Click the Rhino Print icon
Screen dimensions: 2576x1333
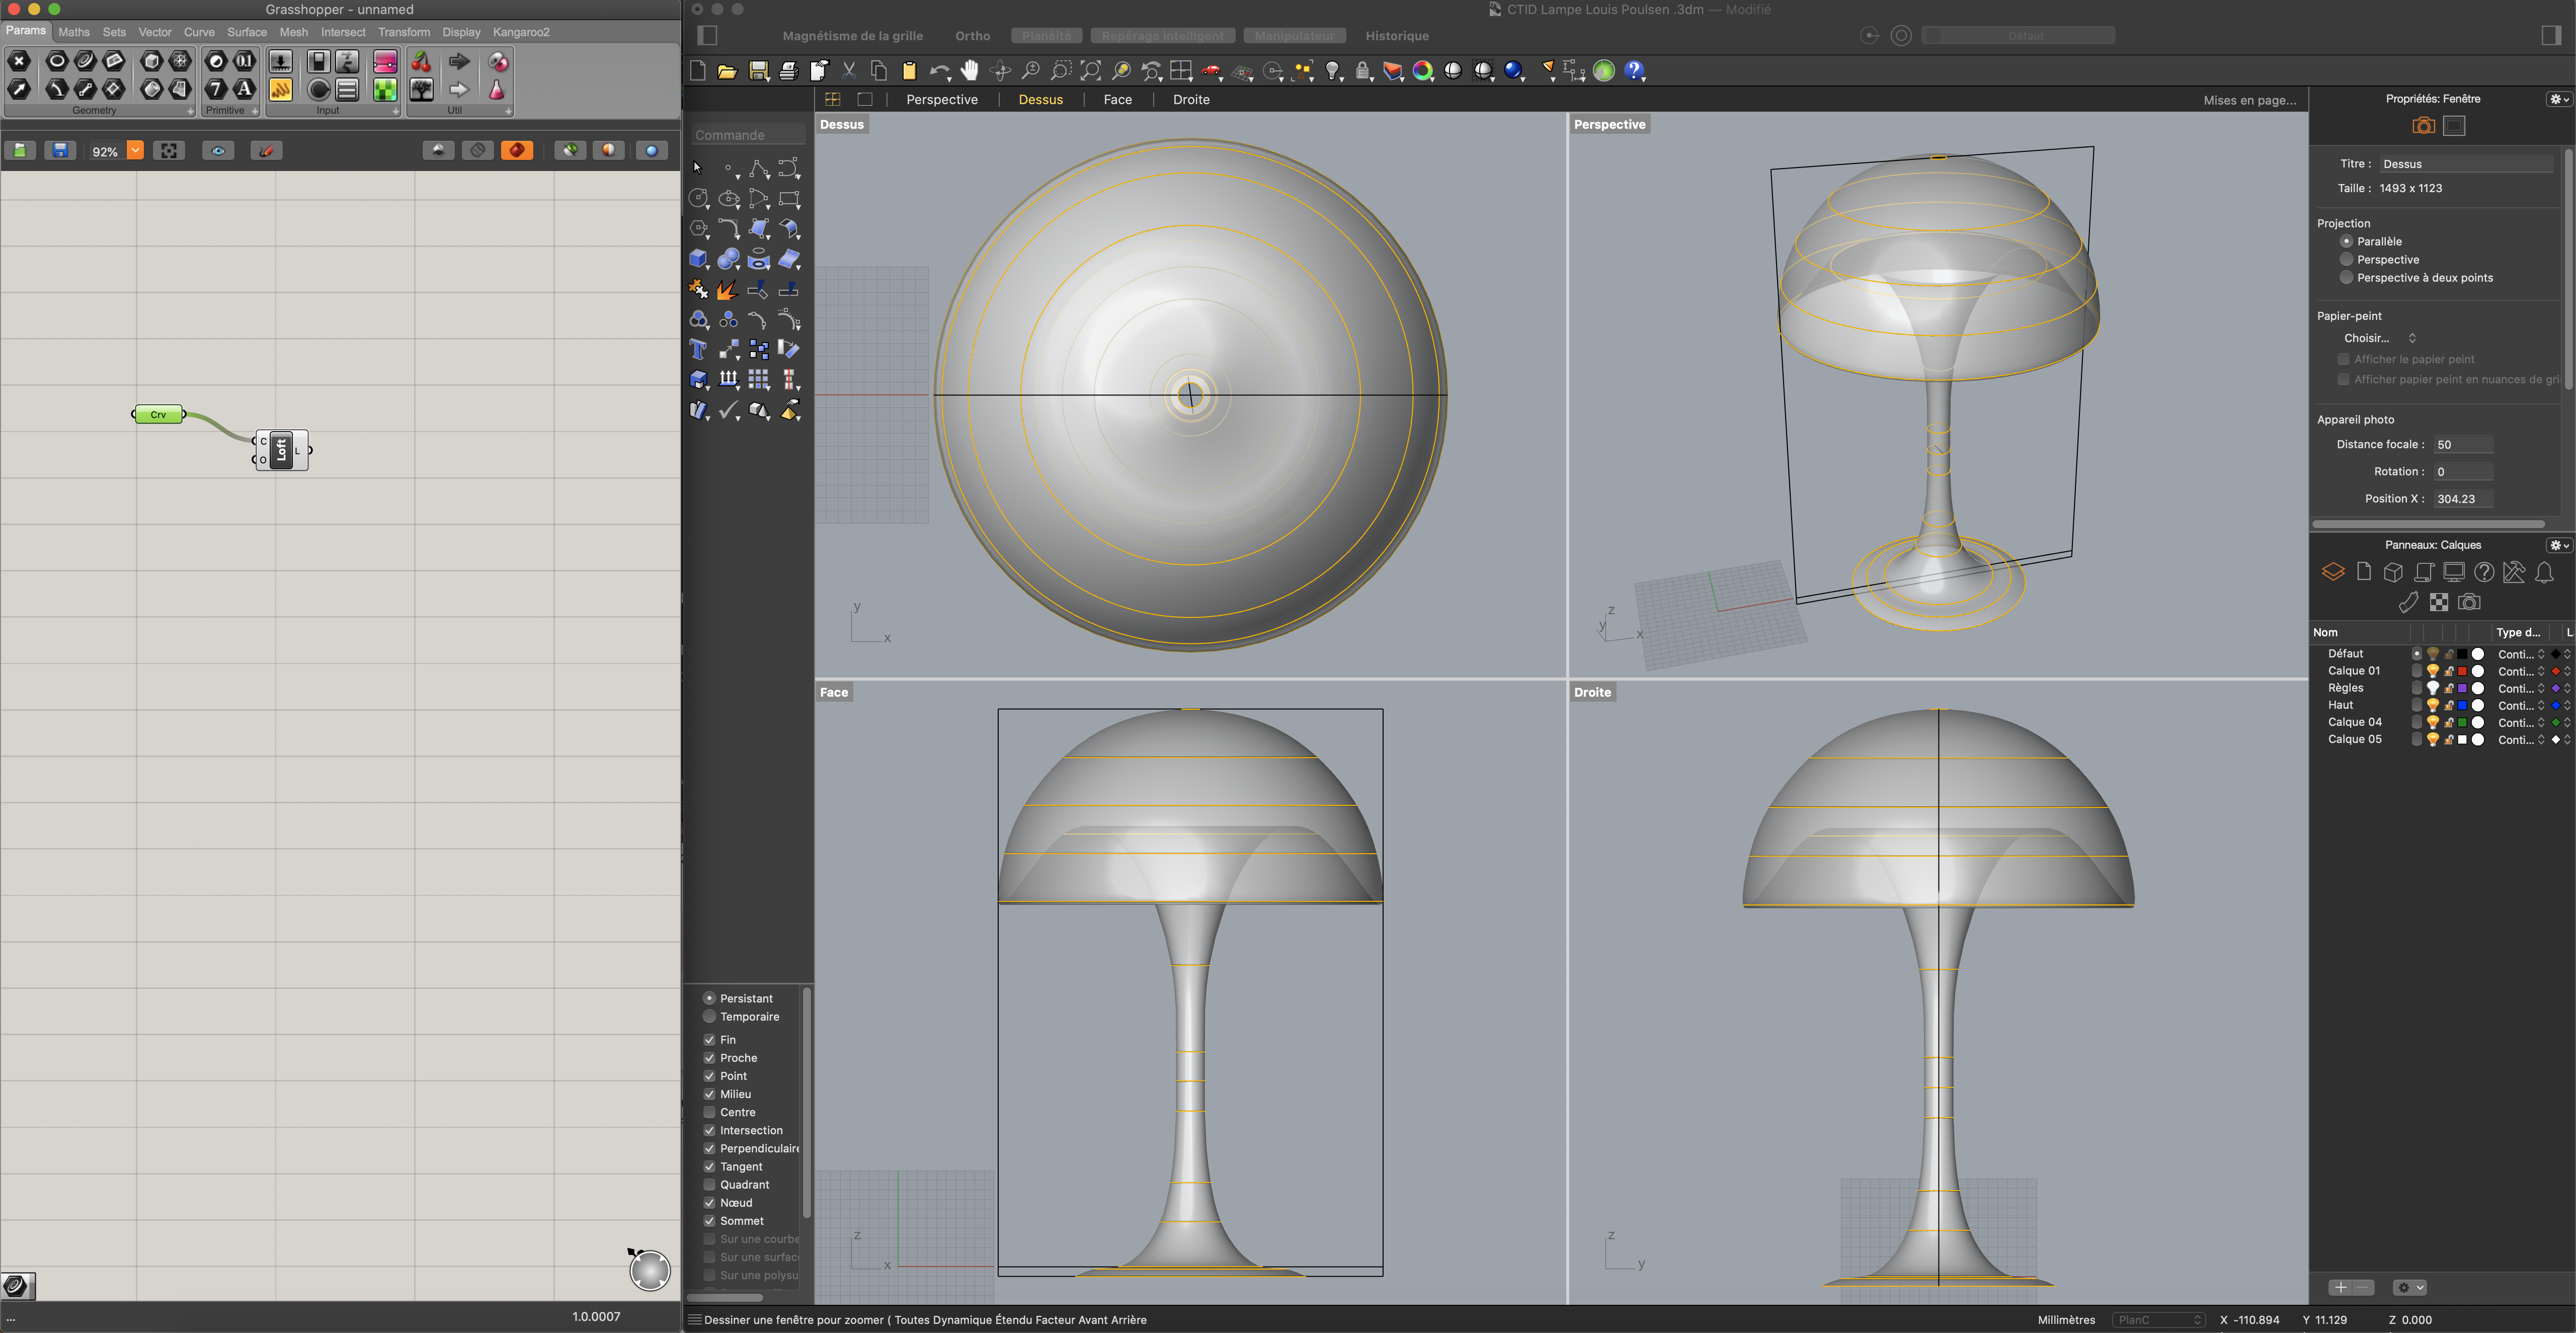(788, 70)
